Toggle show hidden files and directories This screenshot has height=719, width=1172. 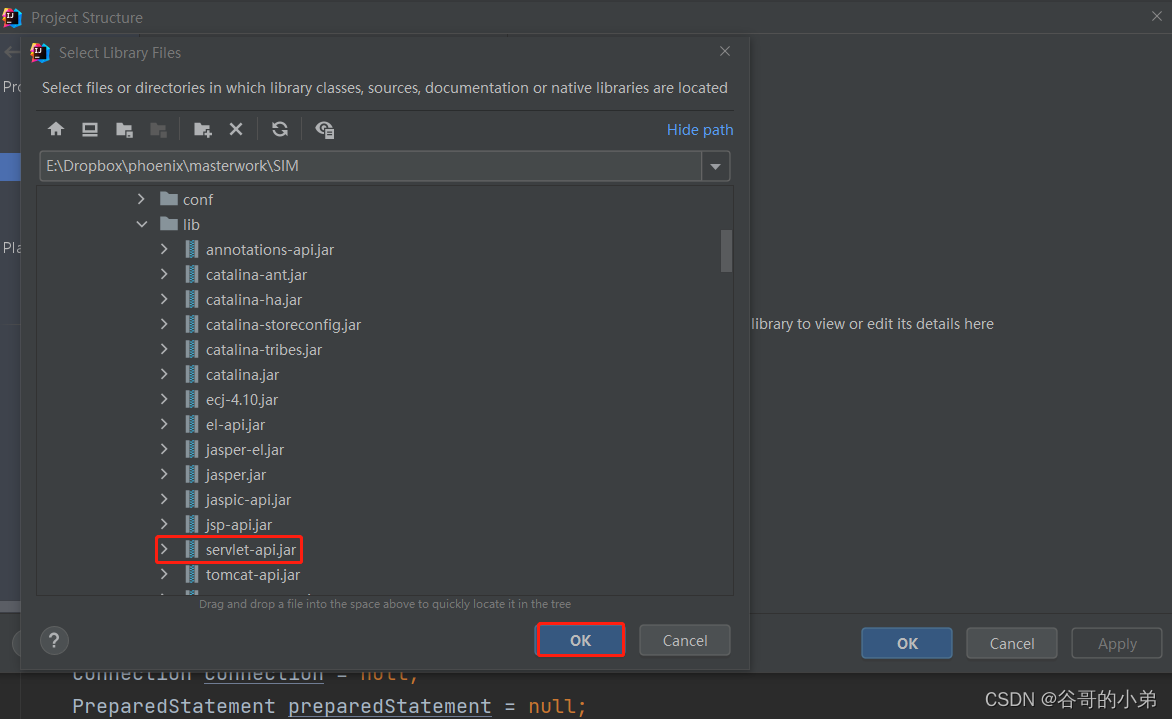(324, 129)
